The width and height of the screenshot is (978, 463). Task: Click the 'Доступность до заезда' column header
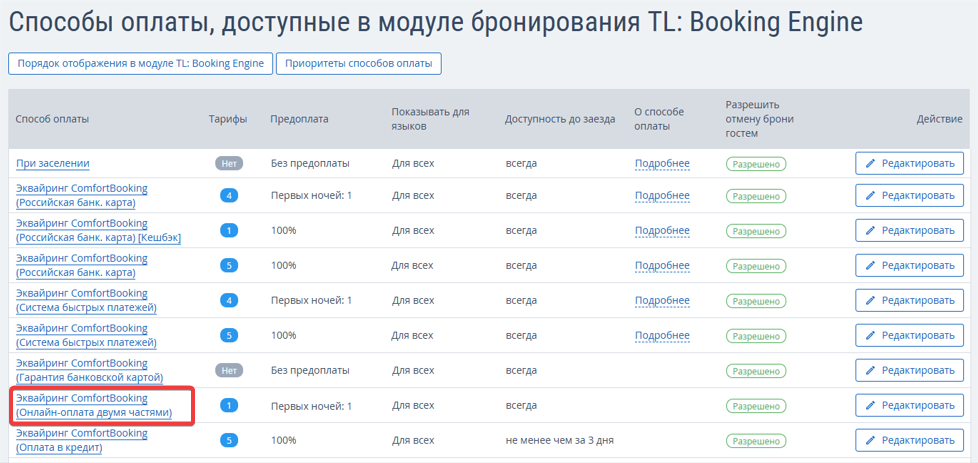[560, 119]
